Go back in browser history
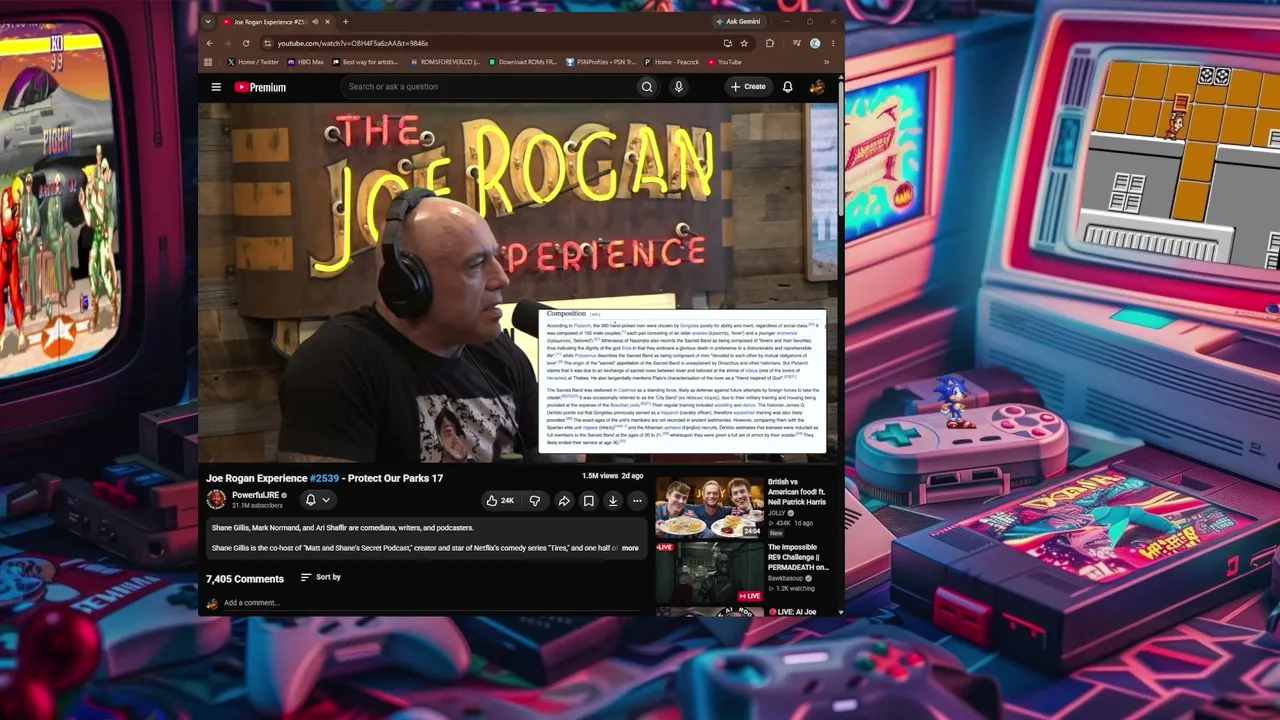The image size is (1280, 720). coord(209,43)
